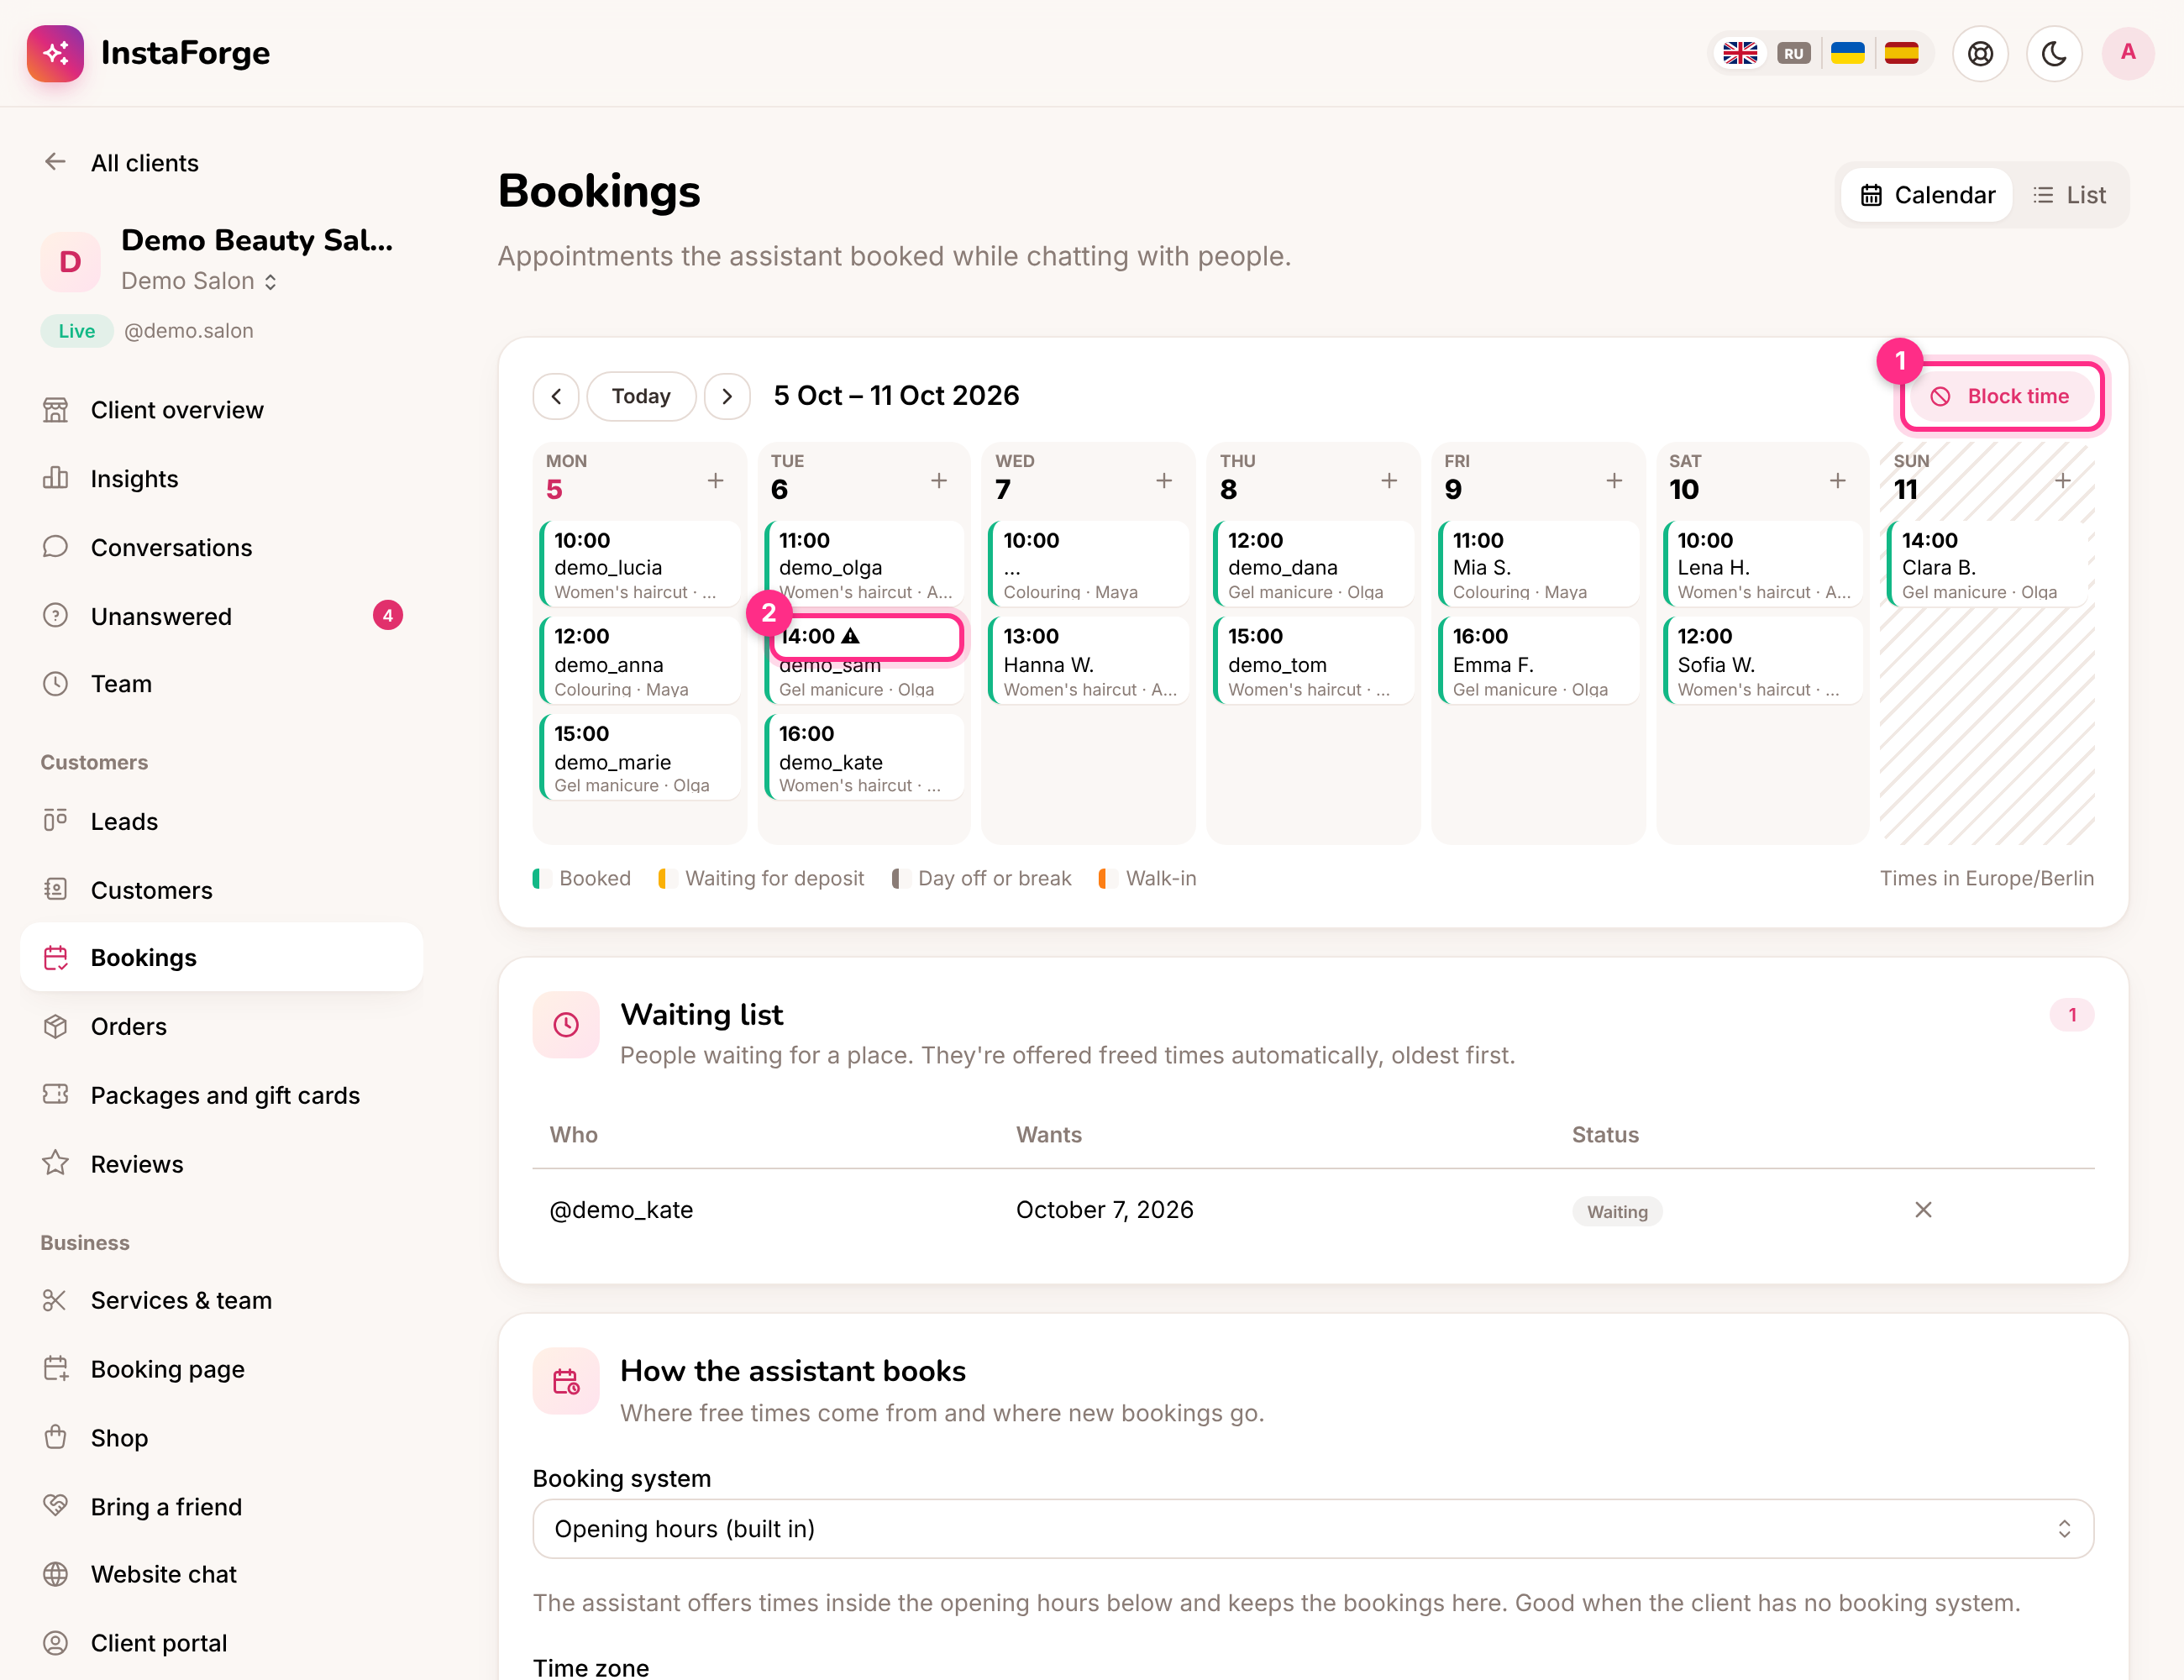Screen dimensions: 2184x1680
Task: Open Shop in sidebar
Action: (222, 1438)
